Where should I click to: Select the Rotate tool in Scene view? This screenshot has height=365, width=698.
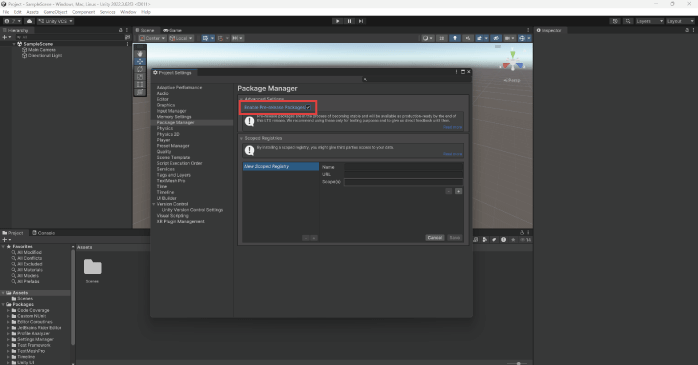pyautogui.click(x=140, y=69)
